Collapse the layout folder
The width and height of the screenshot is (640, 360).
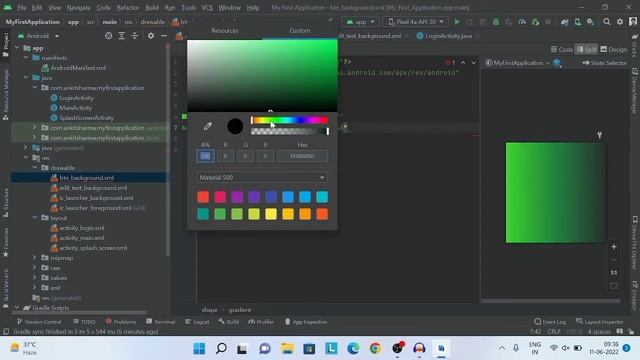click(35, 218)
